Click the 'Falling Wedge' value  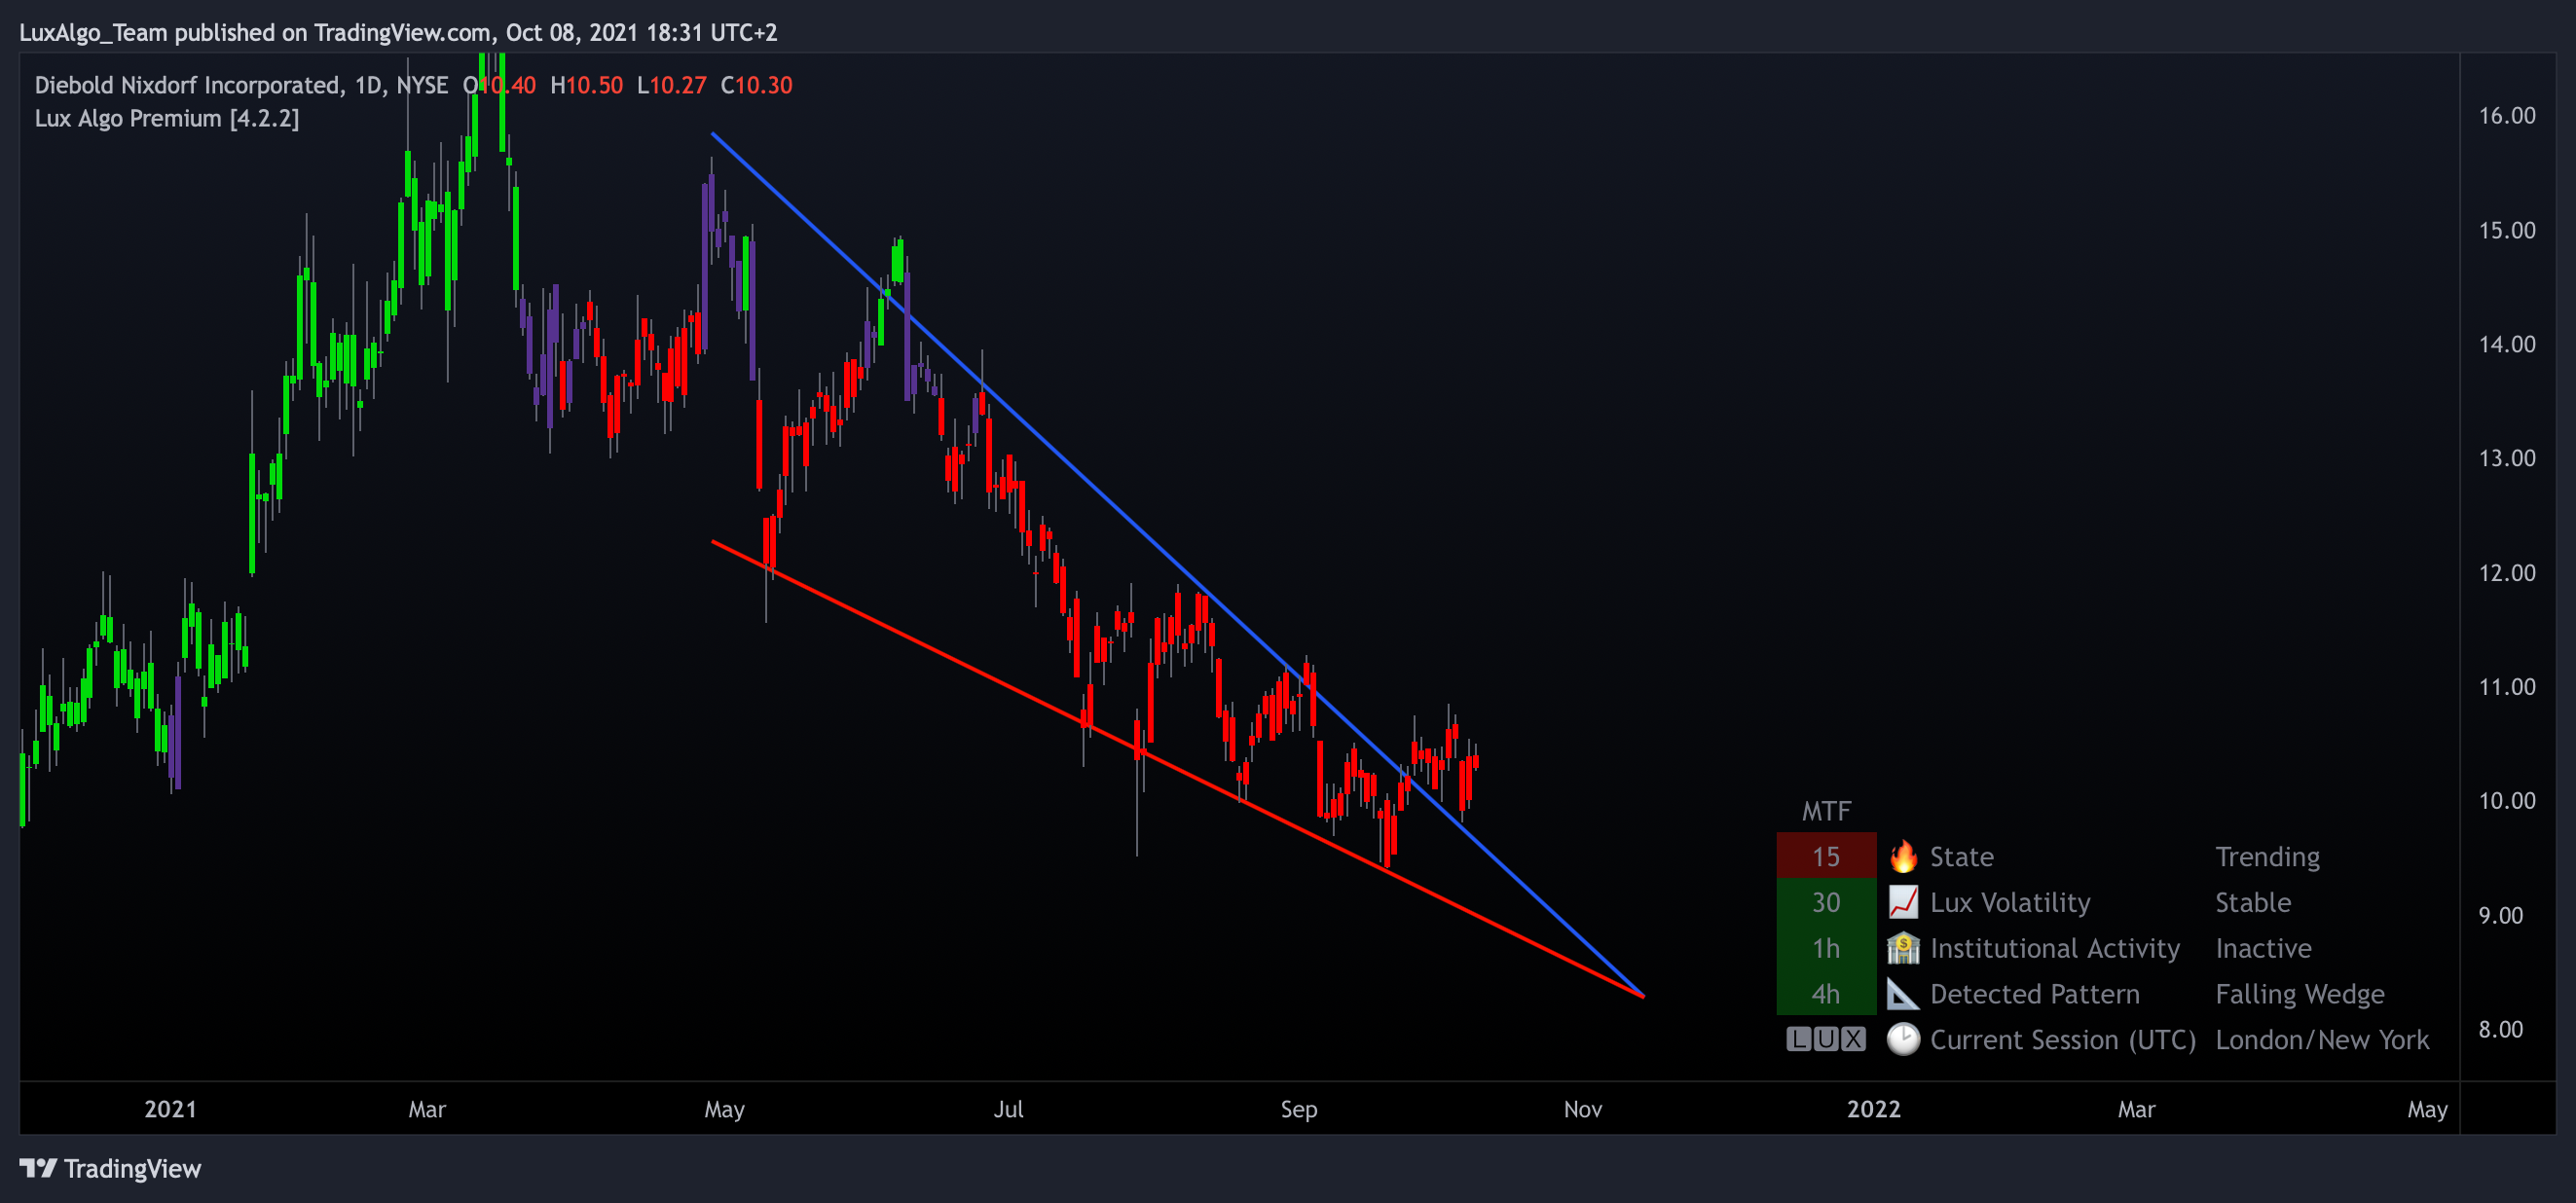tap(2299, 994)
